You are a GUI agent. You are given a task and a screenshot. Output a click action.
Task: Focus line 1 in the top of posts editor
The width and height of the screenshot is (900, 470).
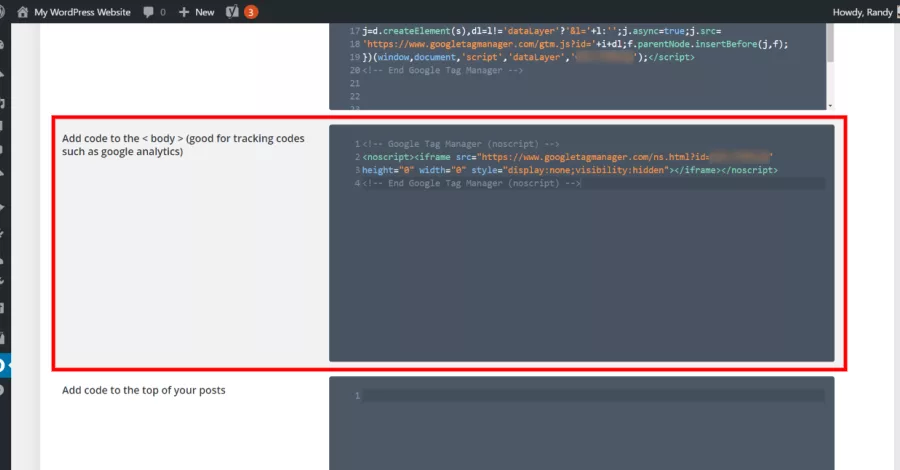pyautogui.click(x=593, y=395)
